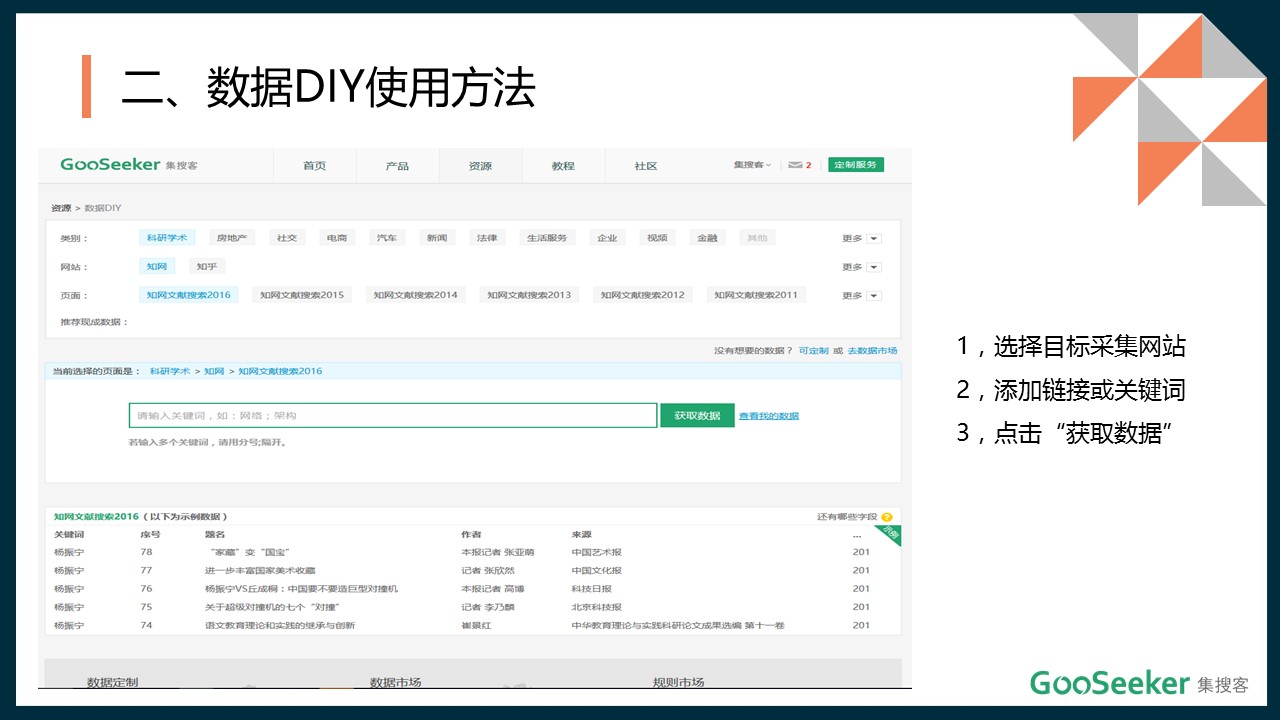Select page 知网文献搜索2016
This screenshot has height=720, width=1280.
point(189,295)
